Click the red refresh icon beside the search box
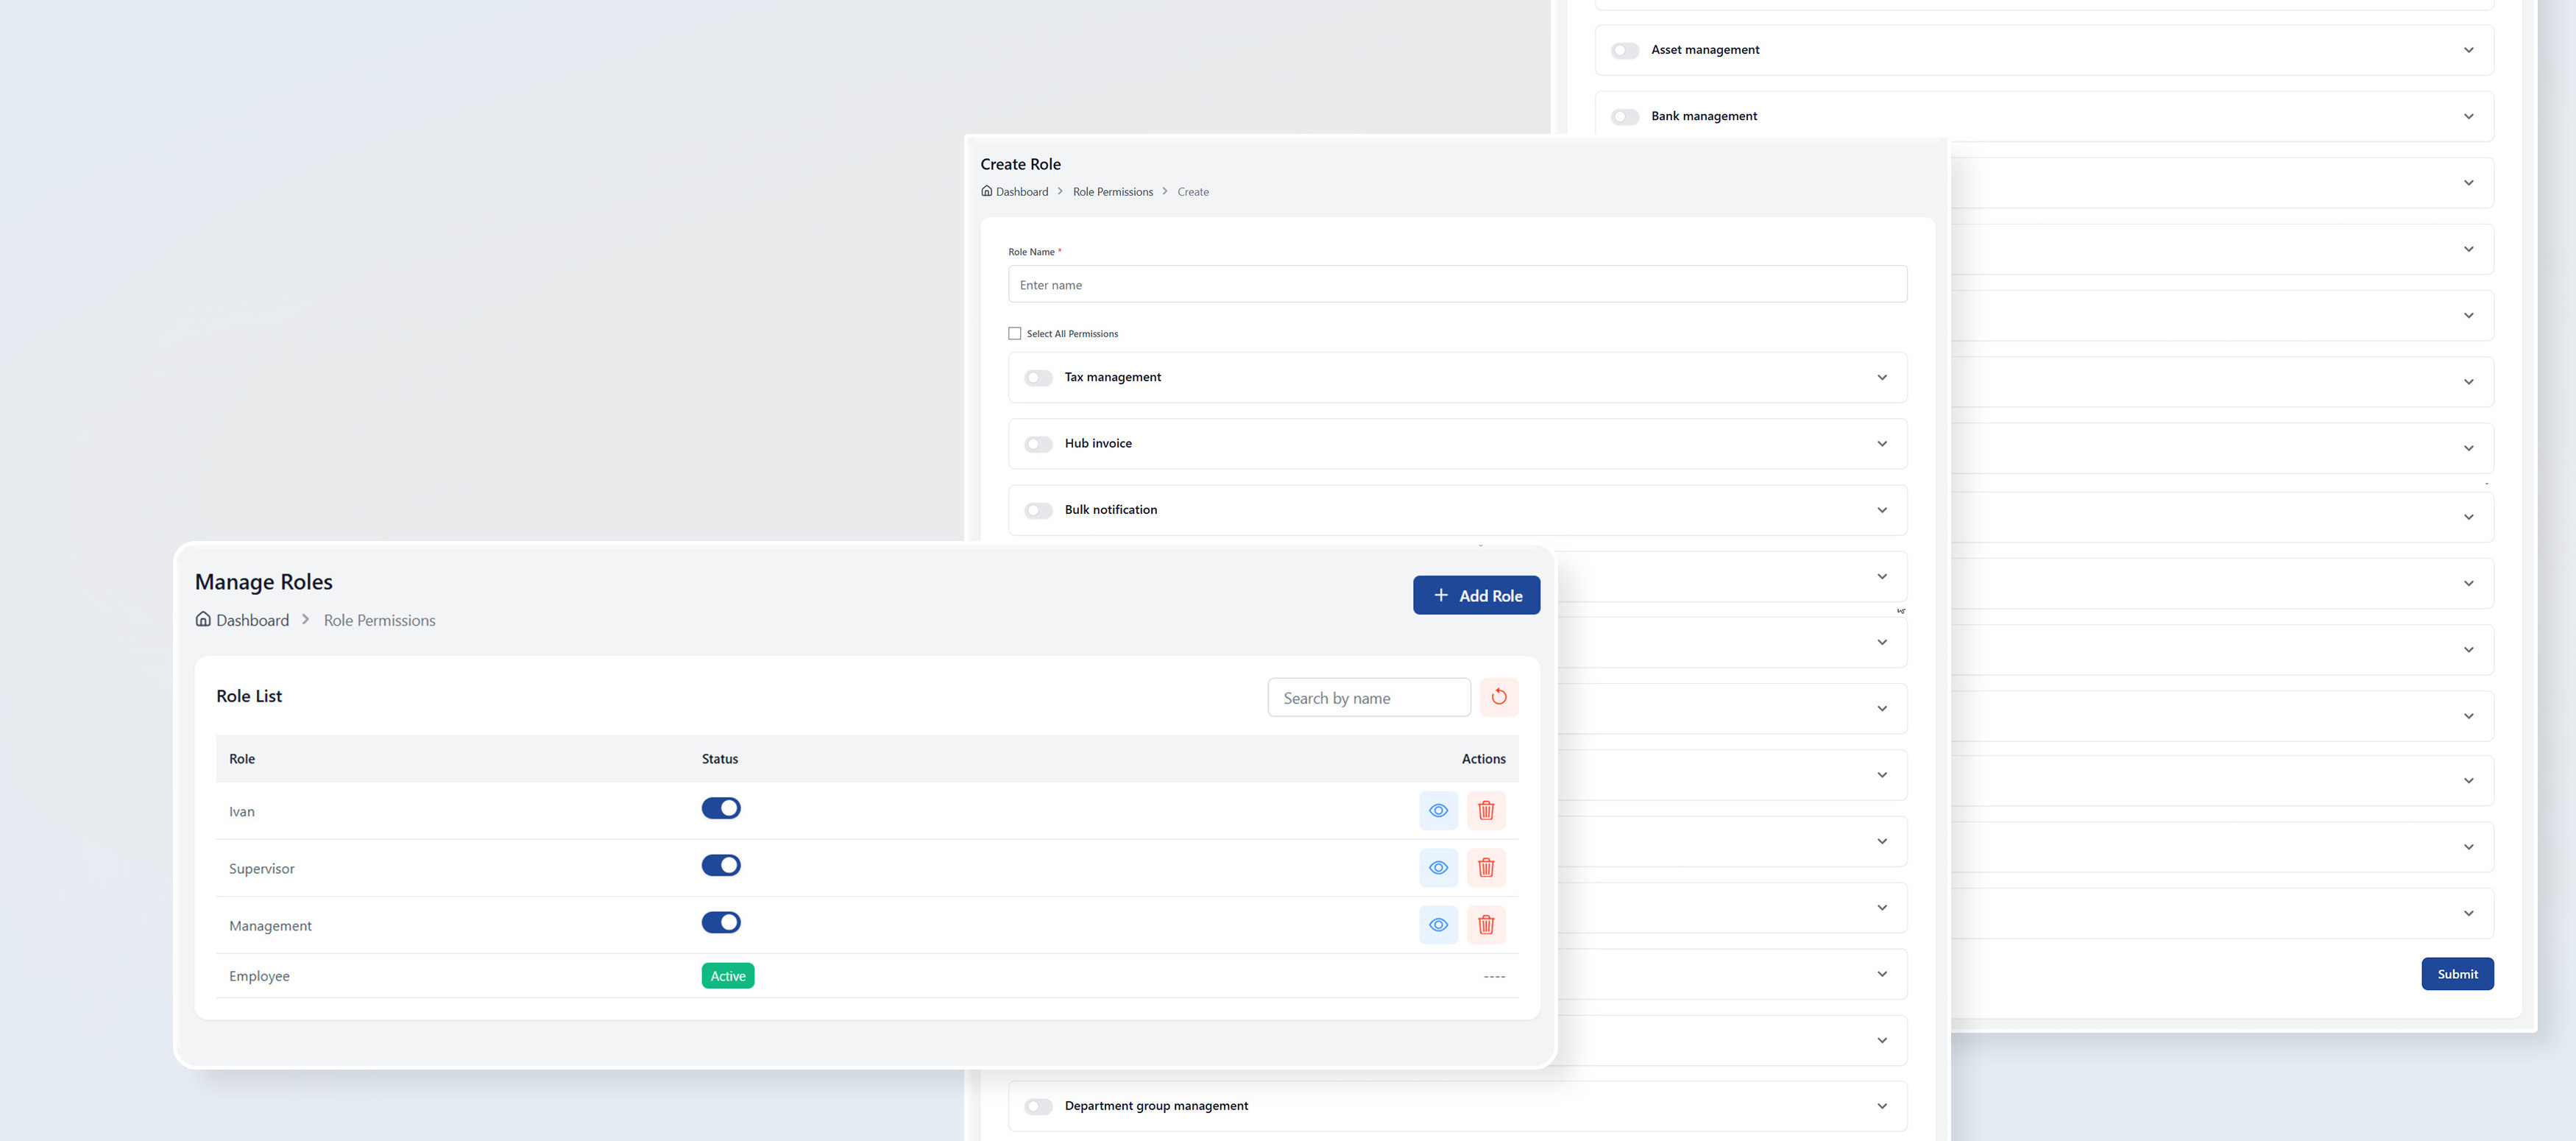This screenshot has height=1141, width=2576. click(x=1498, y=697)
